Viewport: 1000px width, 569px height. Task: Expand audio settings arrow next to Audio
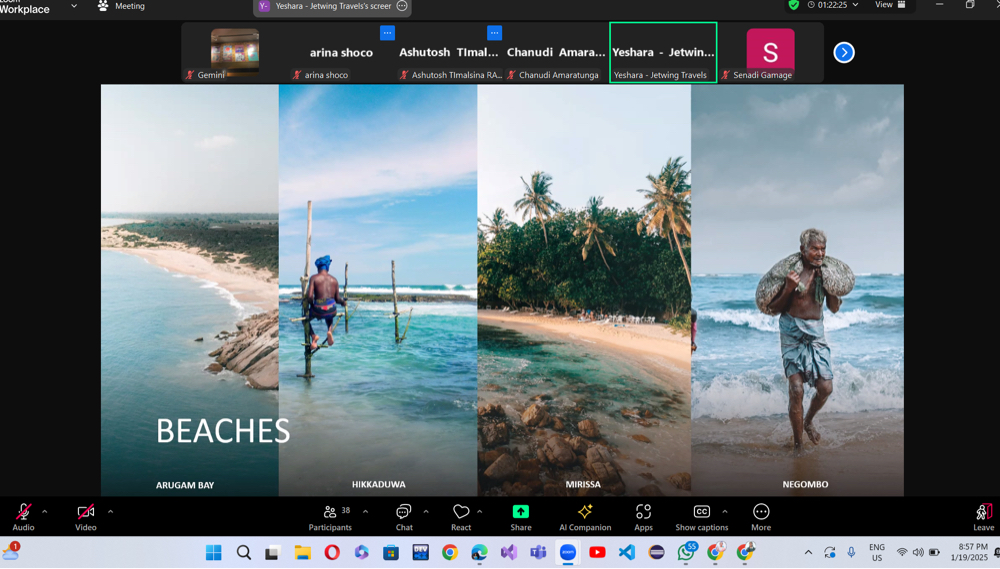45,511
